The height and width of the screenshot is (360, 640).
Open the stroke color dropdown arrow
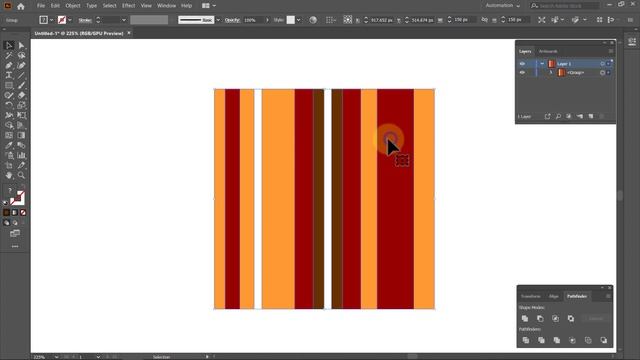(x=70, y=20)
